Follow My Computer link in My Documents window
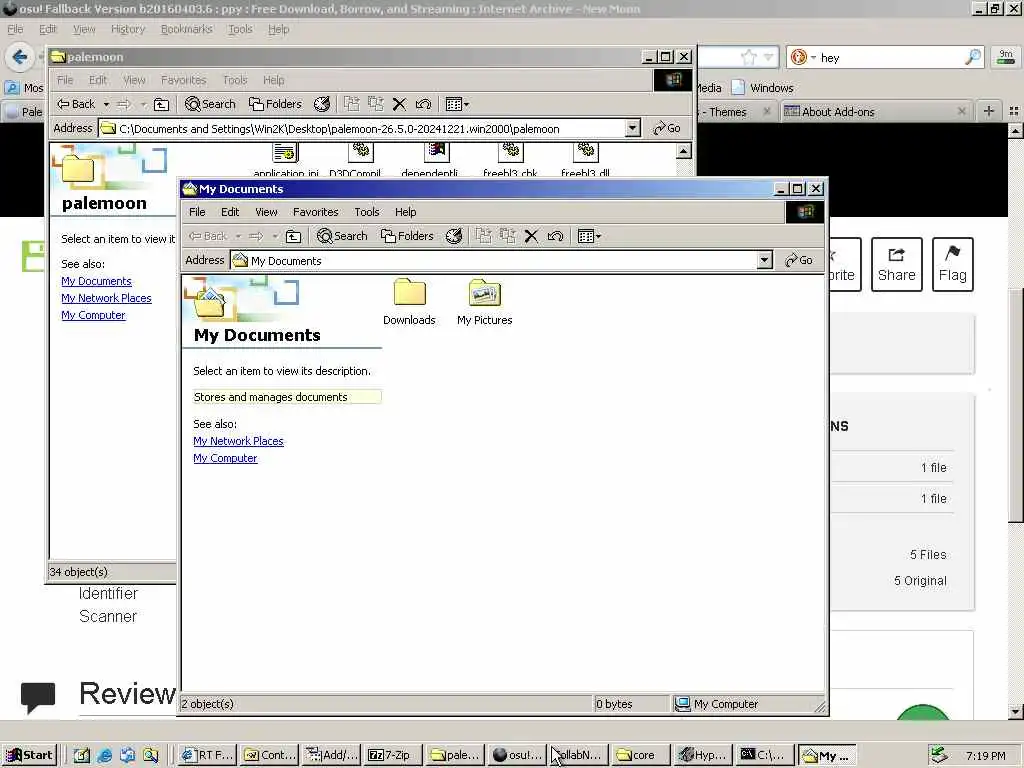This screenshot has width=1024, height=768. (x=225, y=458)
